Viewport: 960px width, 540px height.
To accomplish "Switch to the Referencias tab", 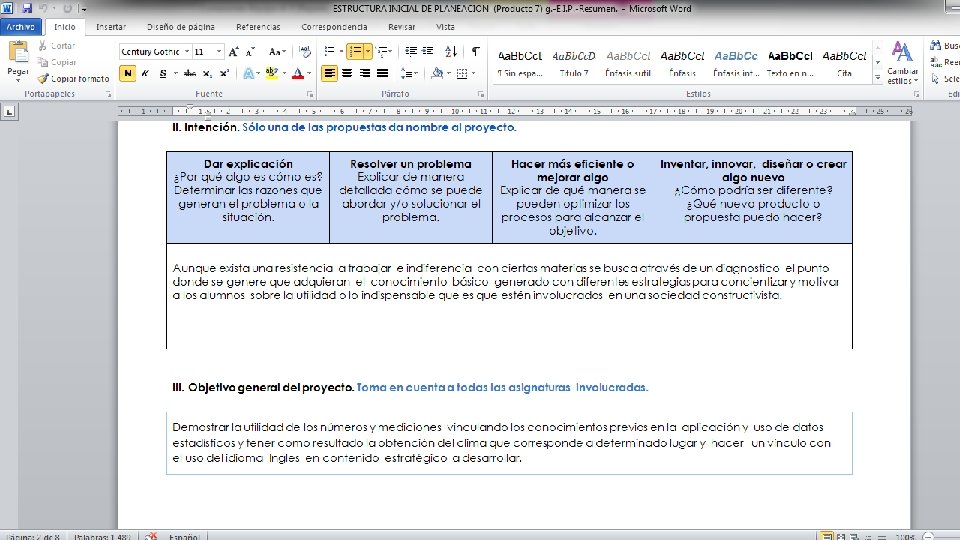I will (x=258, y=27).
